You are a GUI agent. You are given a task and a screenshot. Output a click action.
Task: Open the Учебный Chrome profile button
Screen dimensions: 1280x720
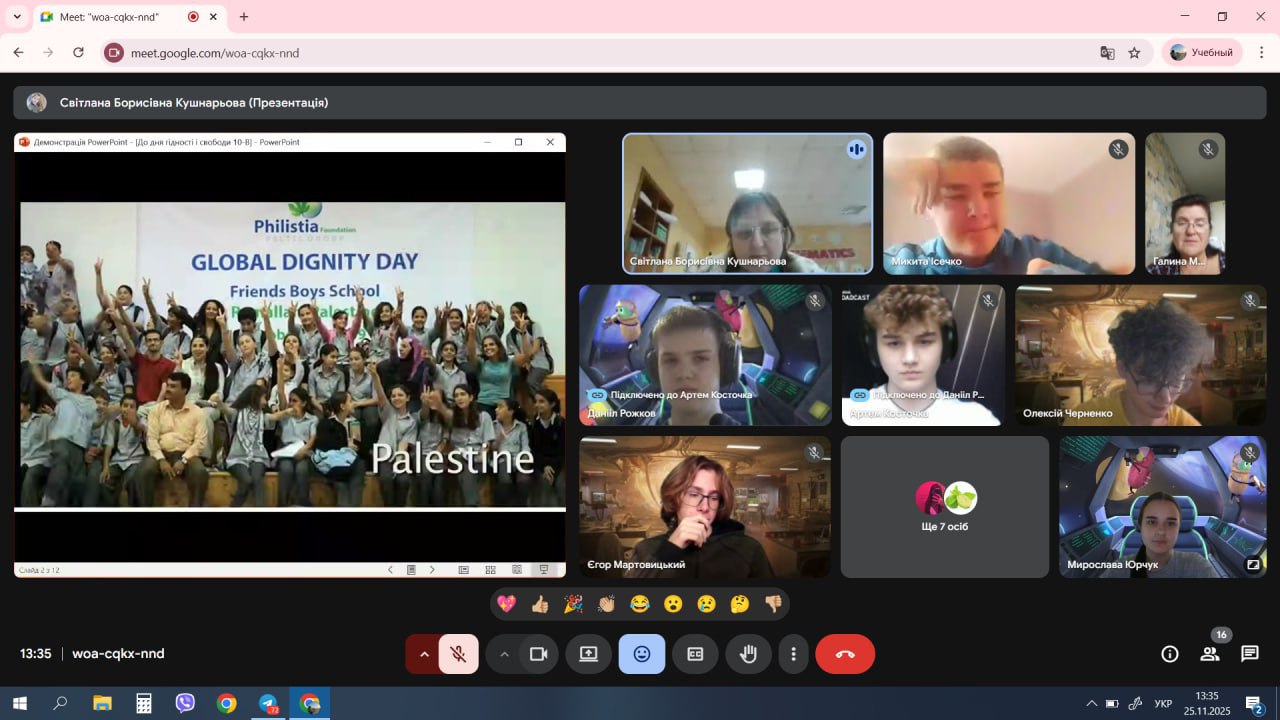(x=1201, y=53)
